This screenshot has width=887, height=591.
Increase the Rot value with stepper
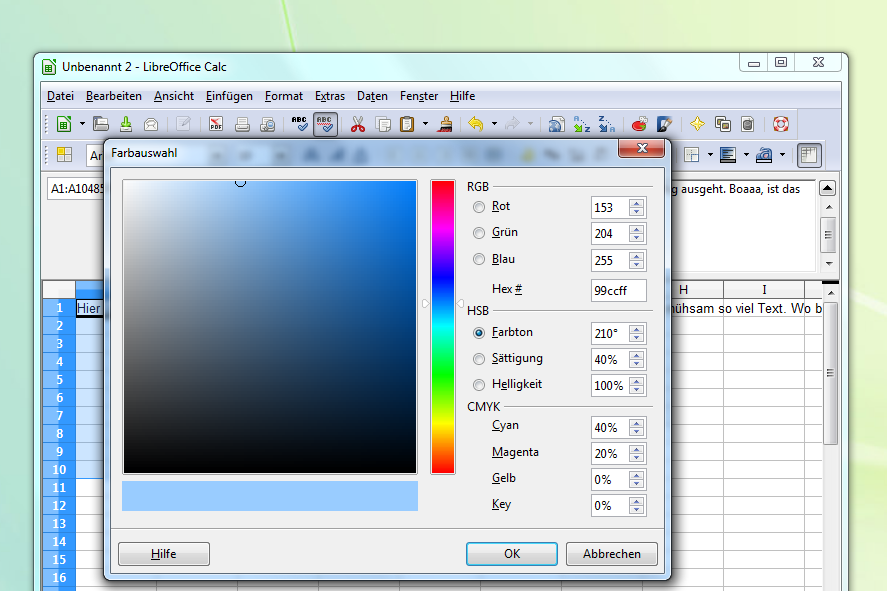pyautogui.click(x=637, y=203)
